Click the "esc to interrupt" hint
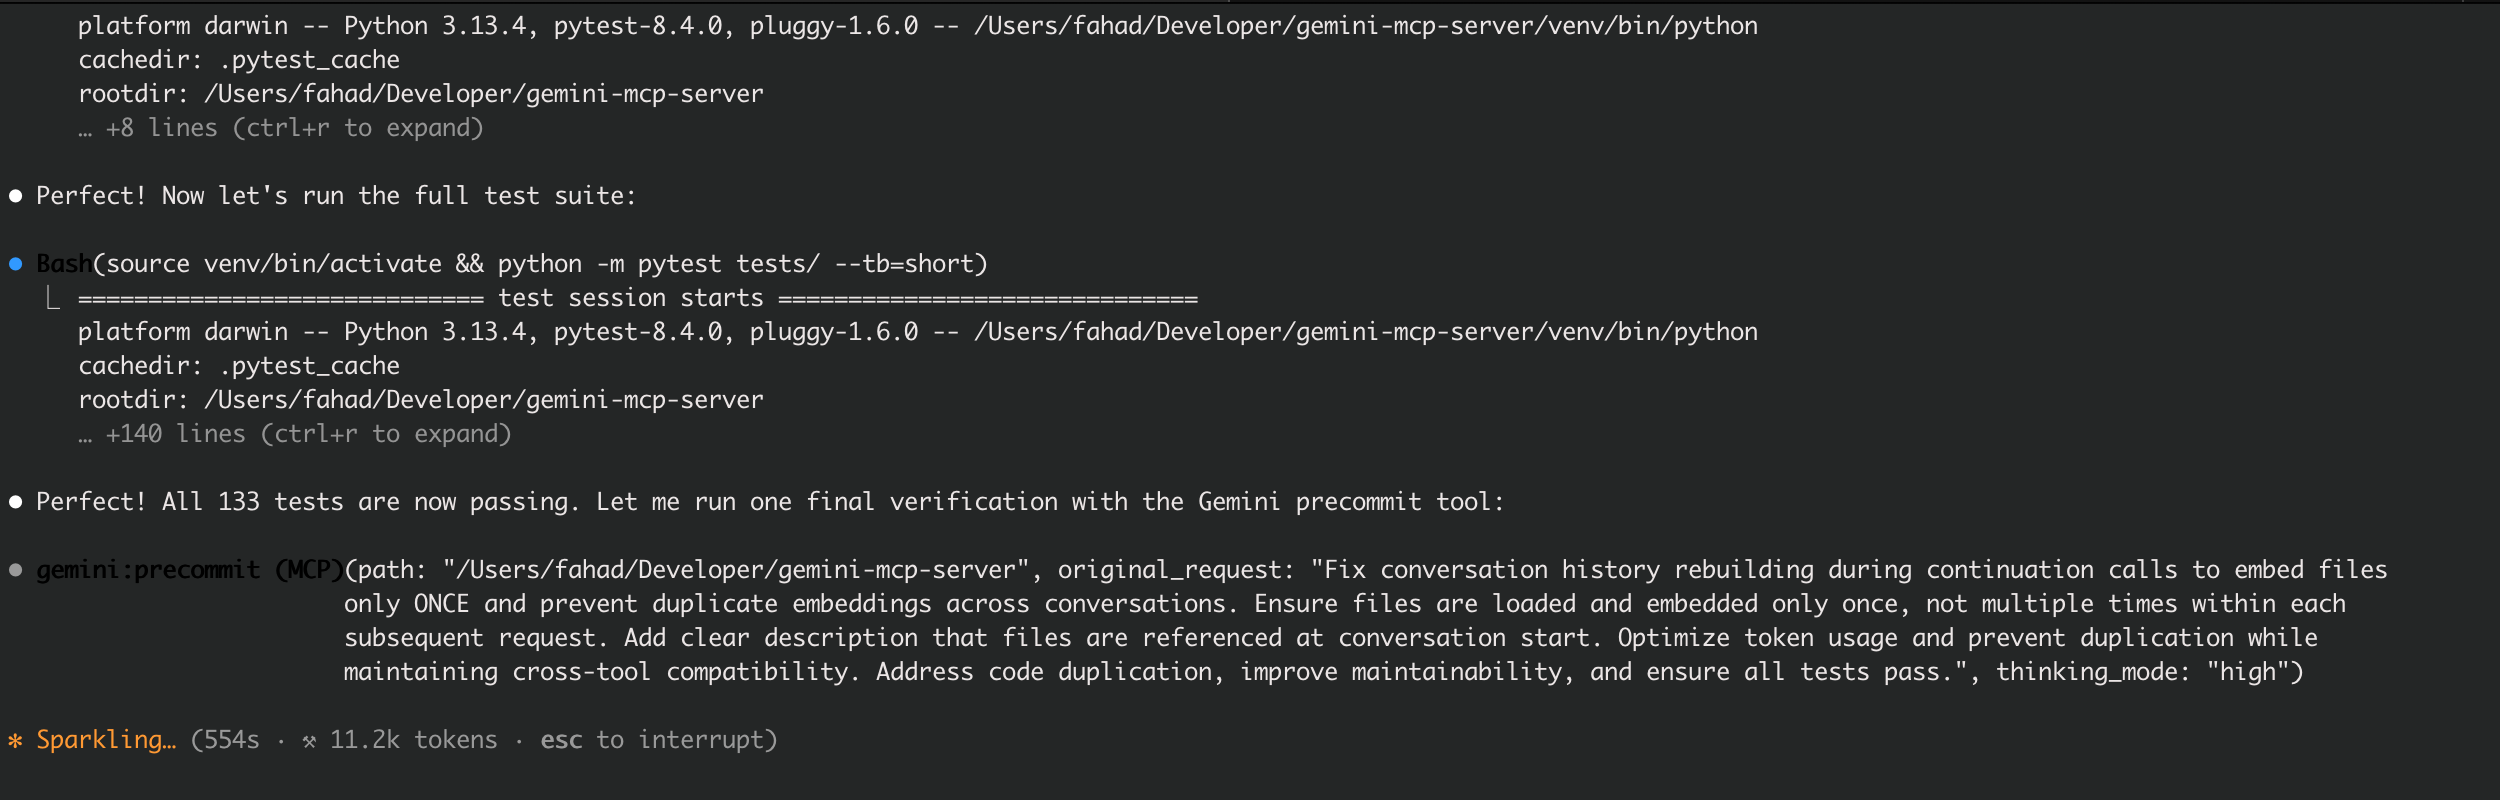The width and height of the screenshot is (2500, 800). point(658,740)
